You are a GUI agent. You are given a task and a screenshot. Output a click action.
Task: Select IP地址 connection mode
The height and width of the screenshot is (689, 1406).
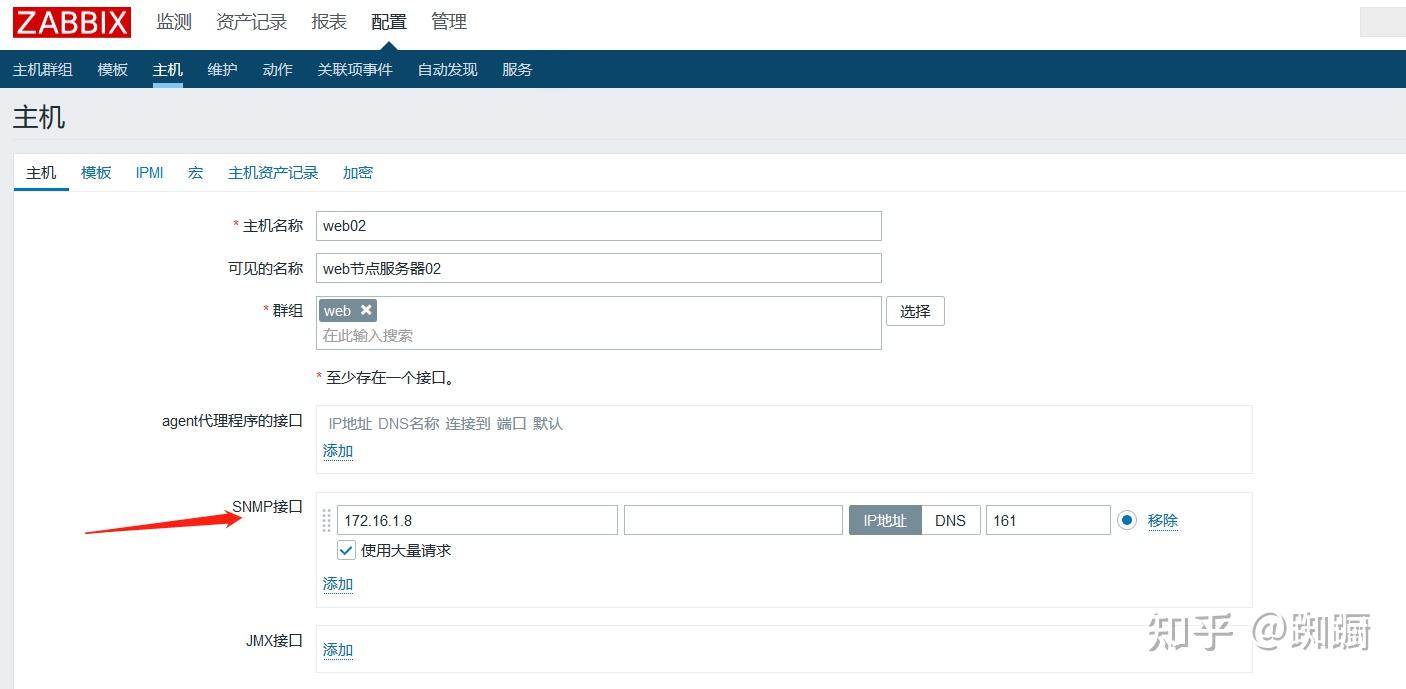(885, 520)
